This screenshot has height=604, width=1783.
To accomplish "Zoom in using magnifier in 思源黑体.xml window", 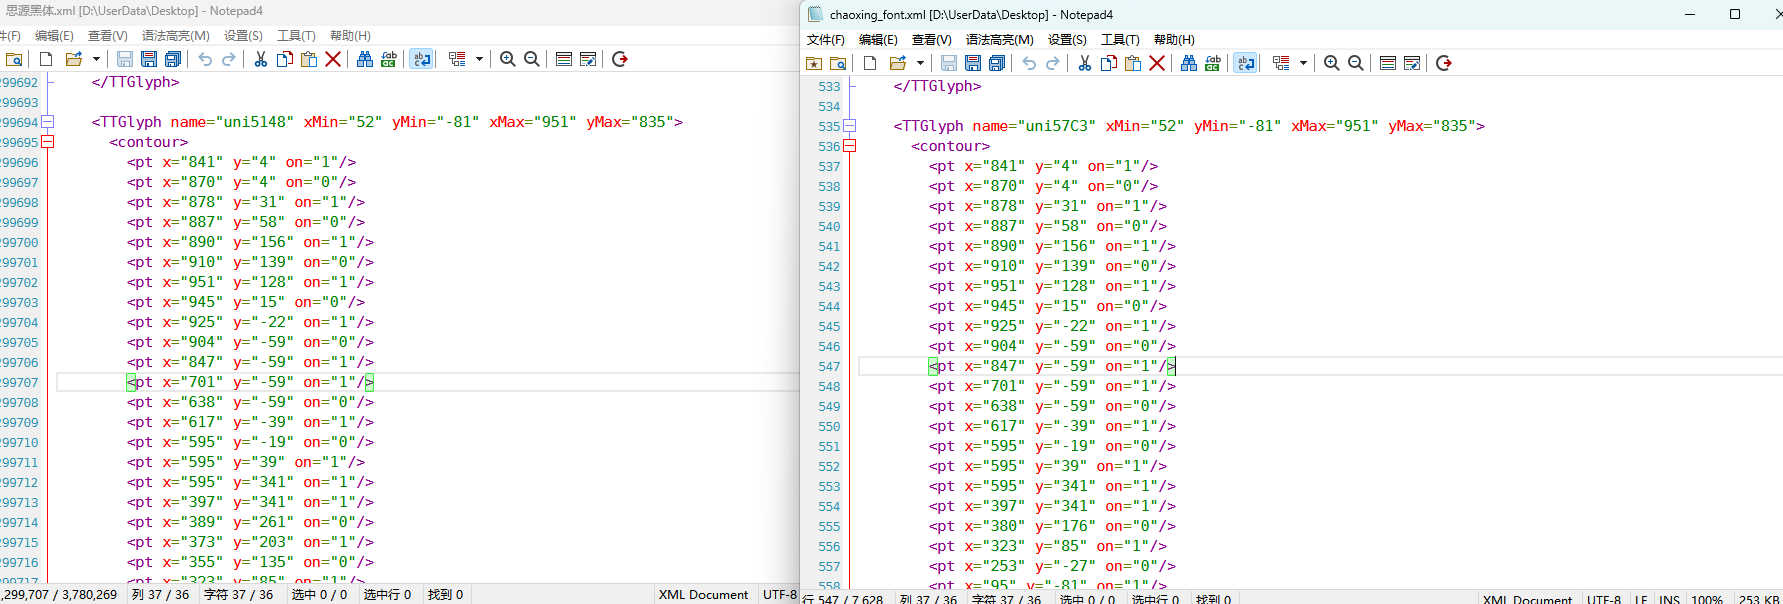I will pyautogui.click(x=508, y=59).
